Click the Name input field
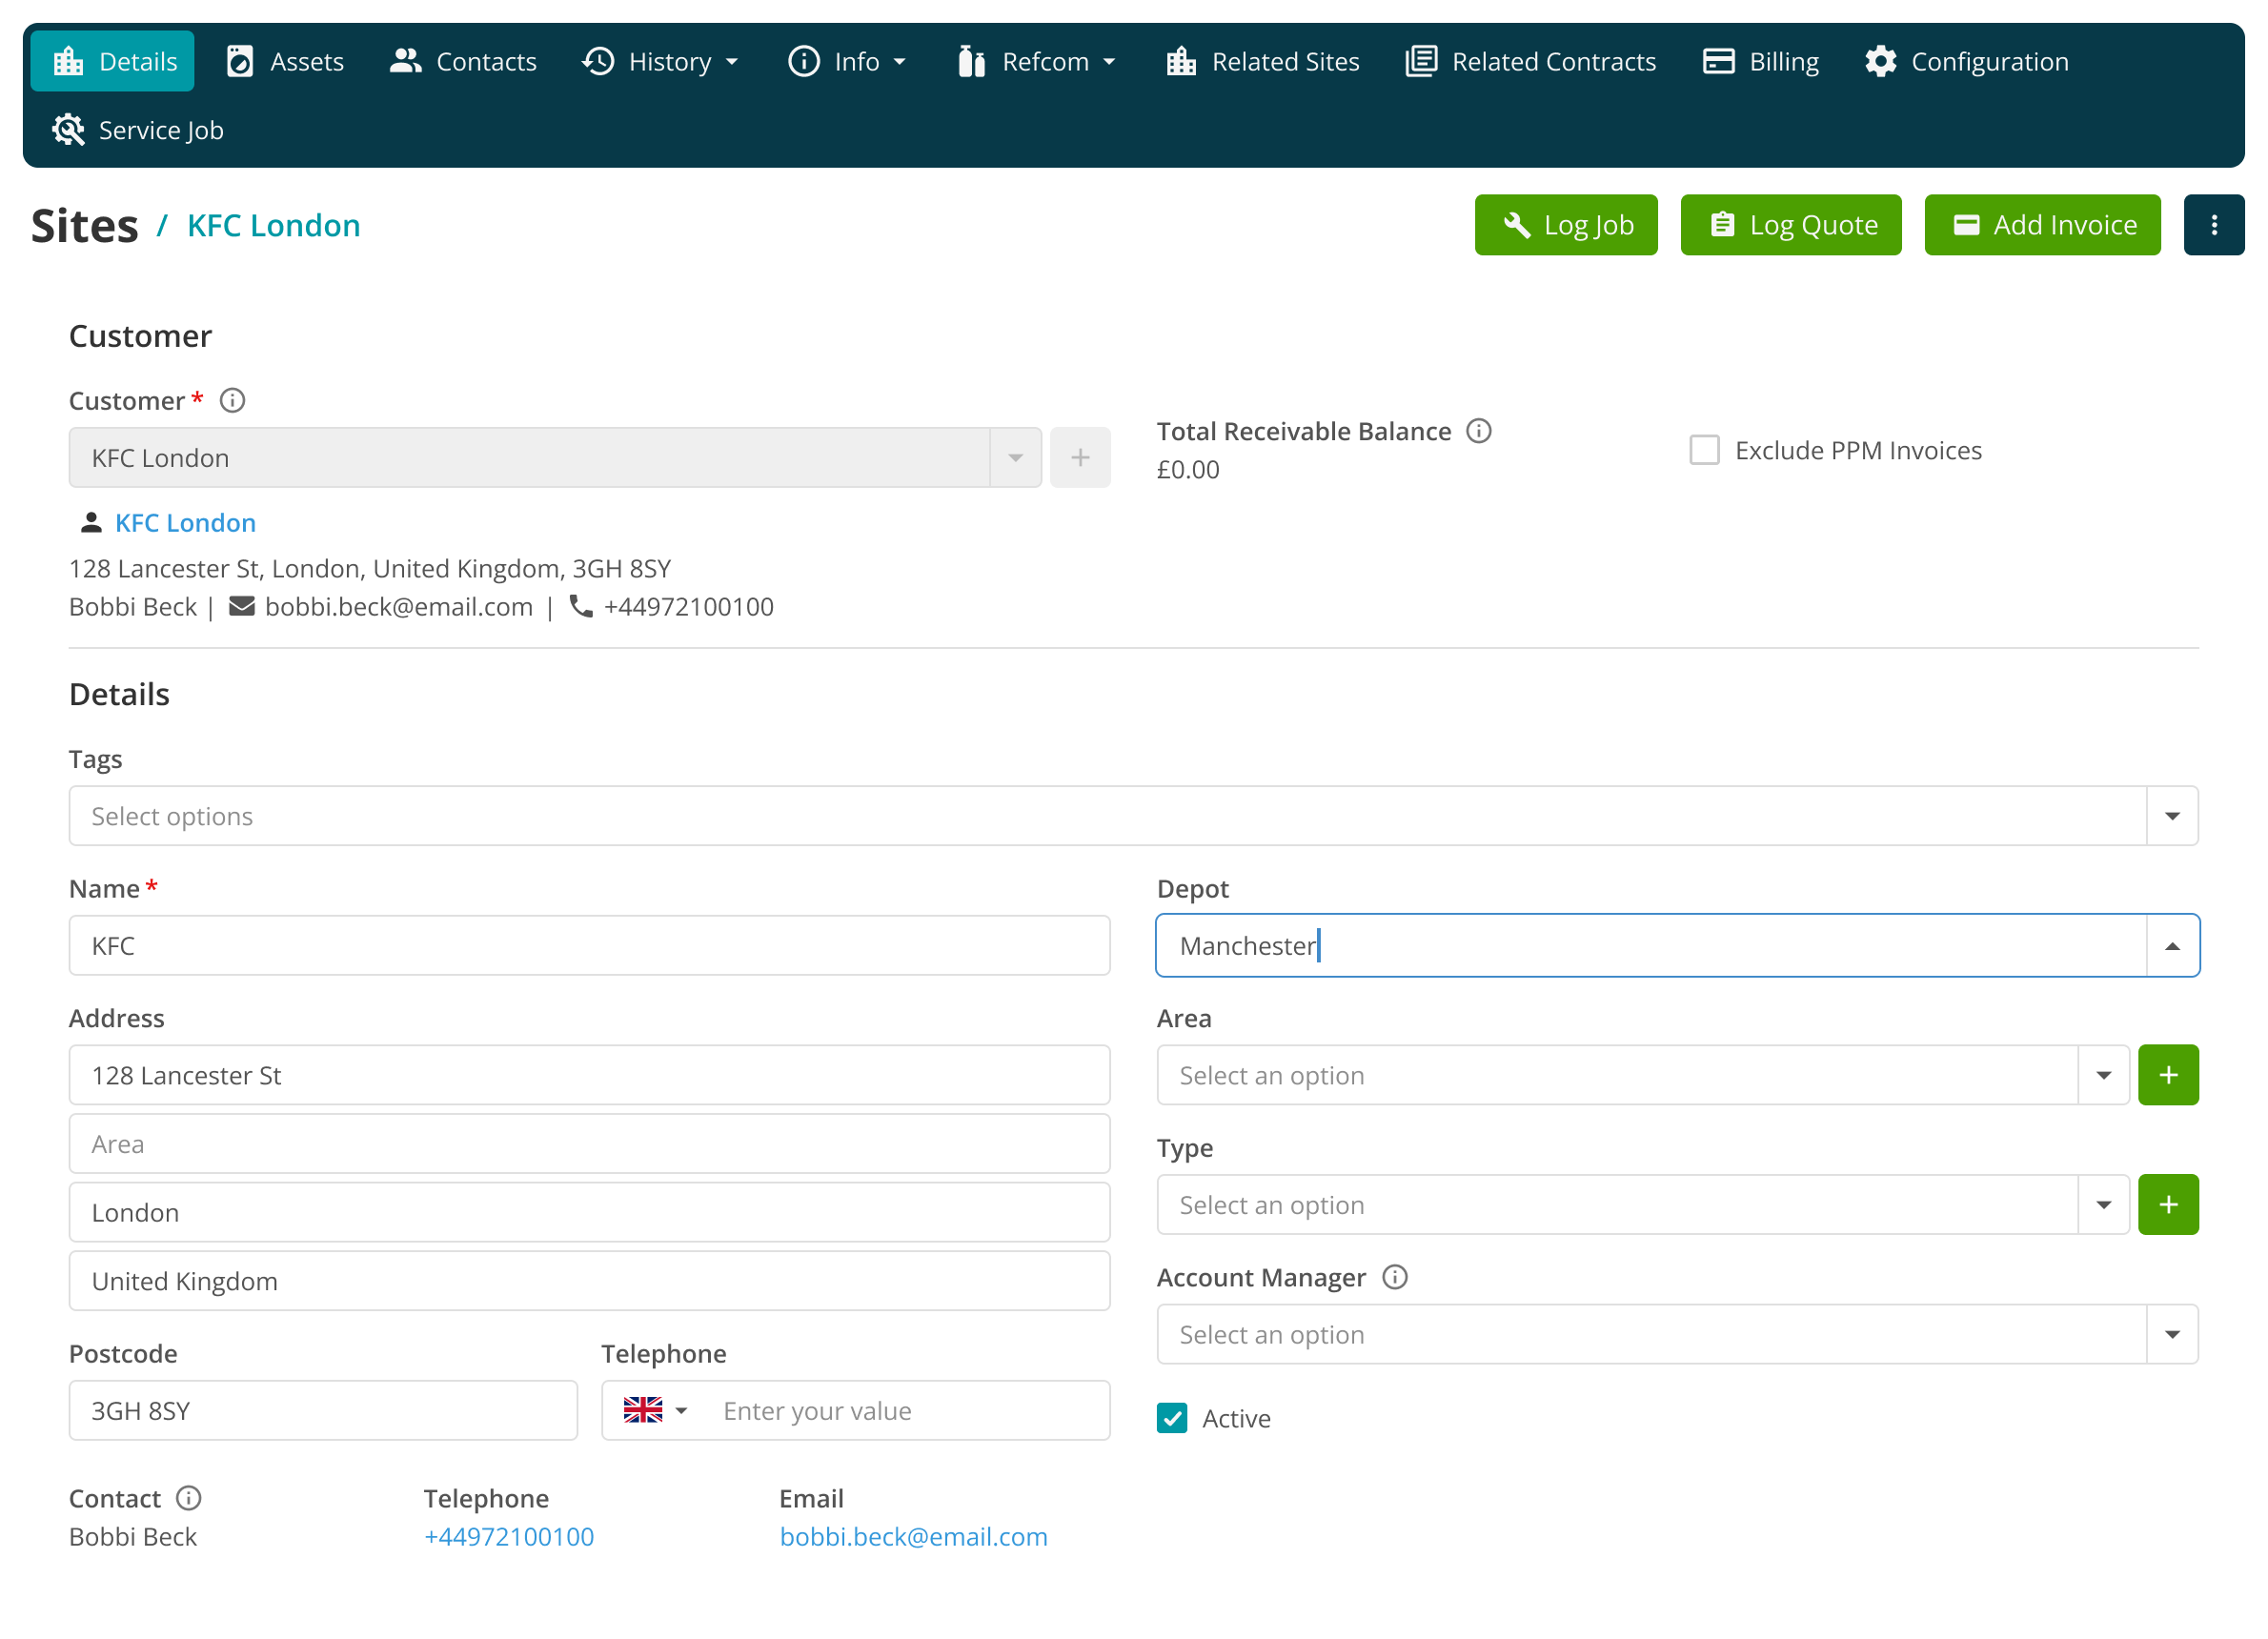The height and width of the screenshot is (1639, 2268). [589, 946]
